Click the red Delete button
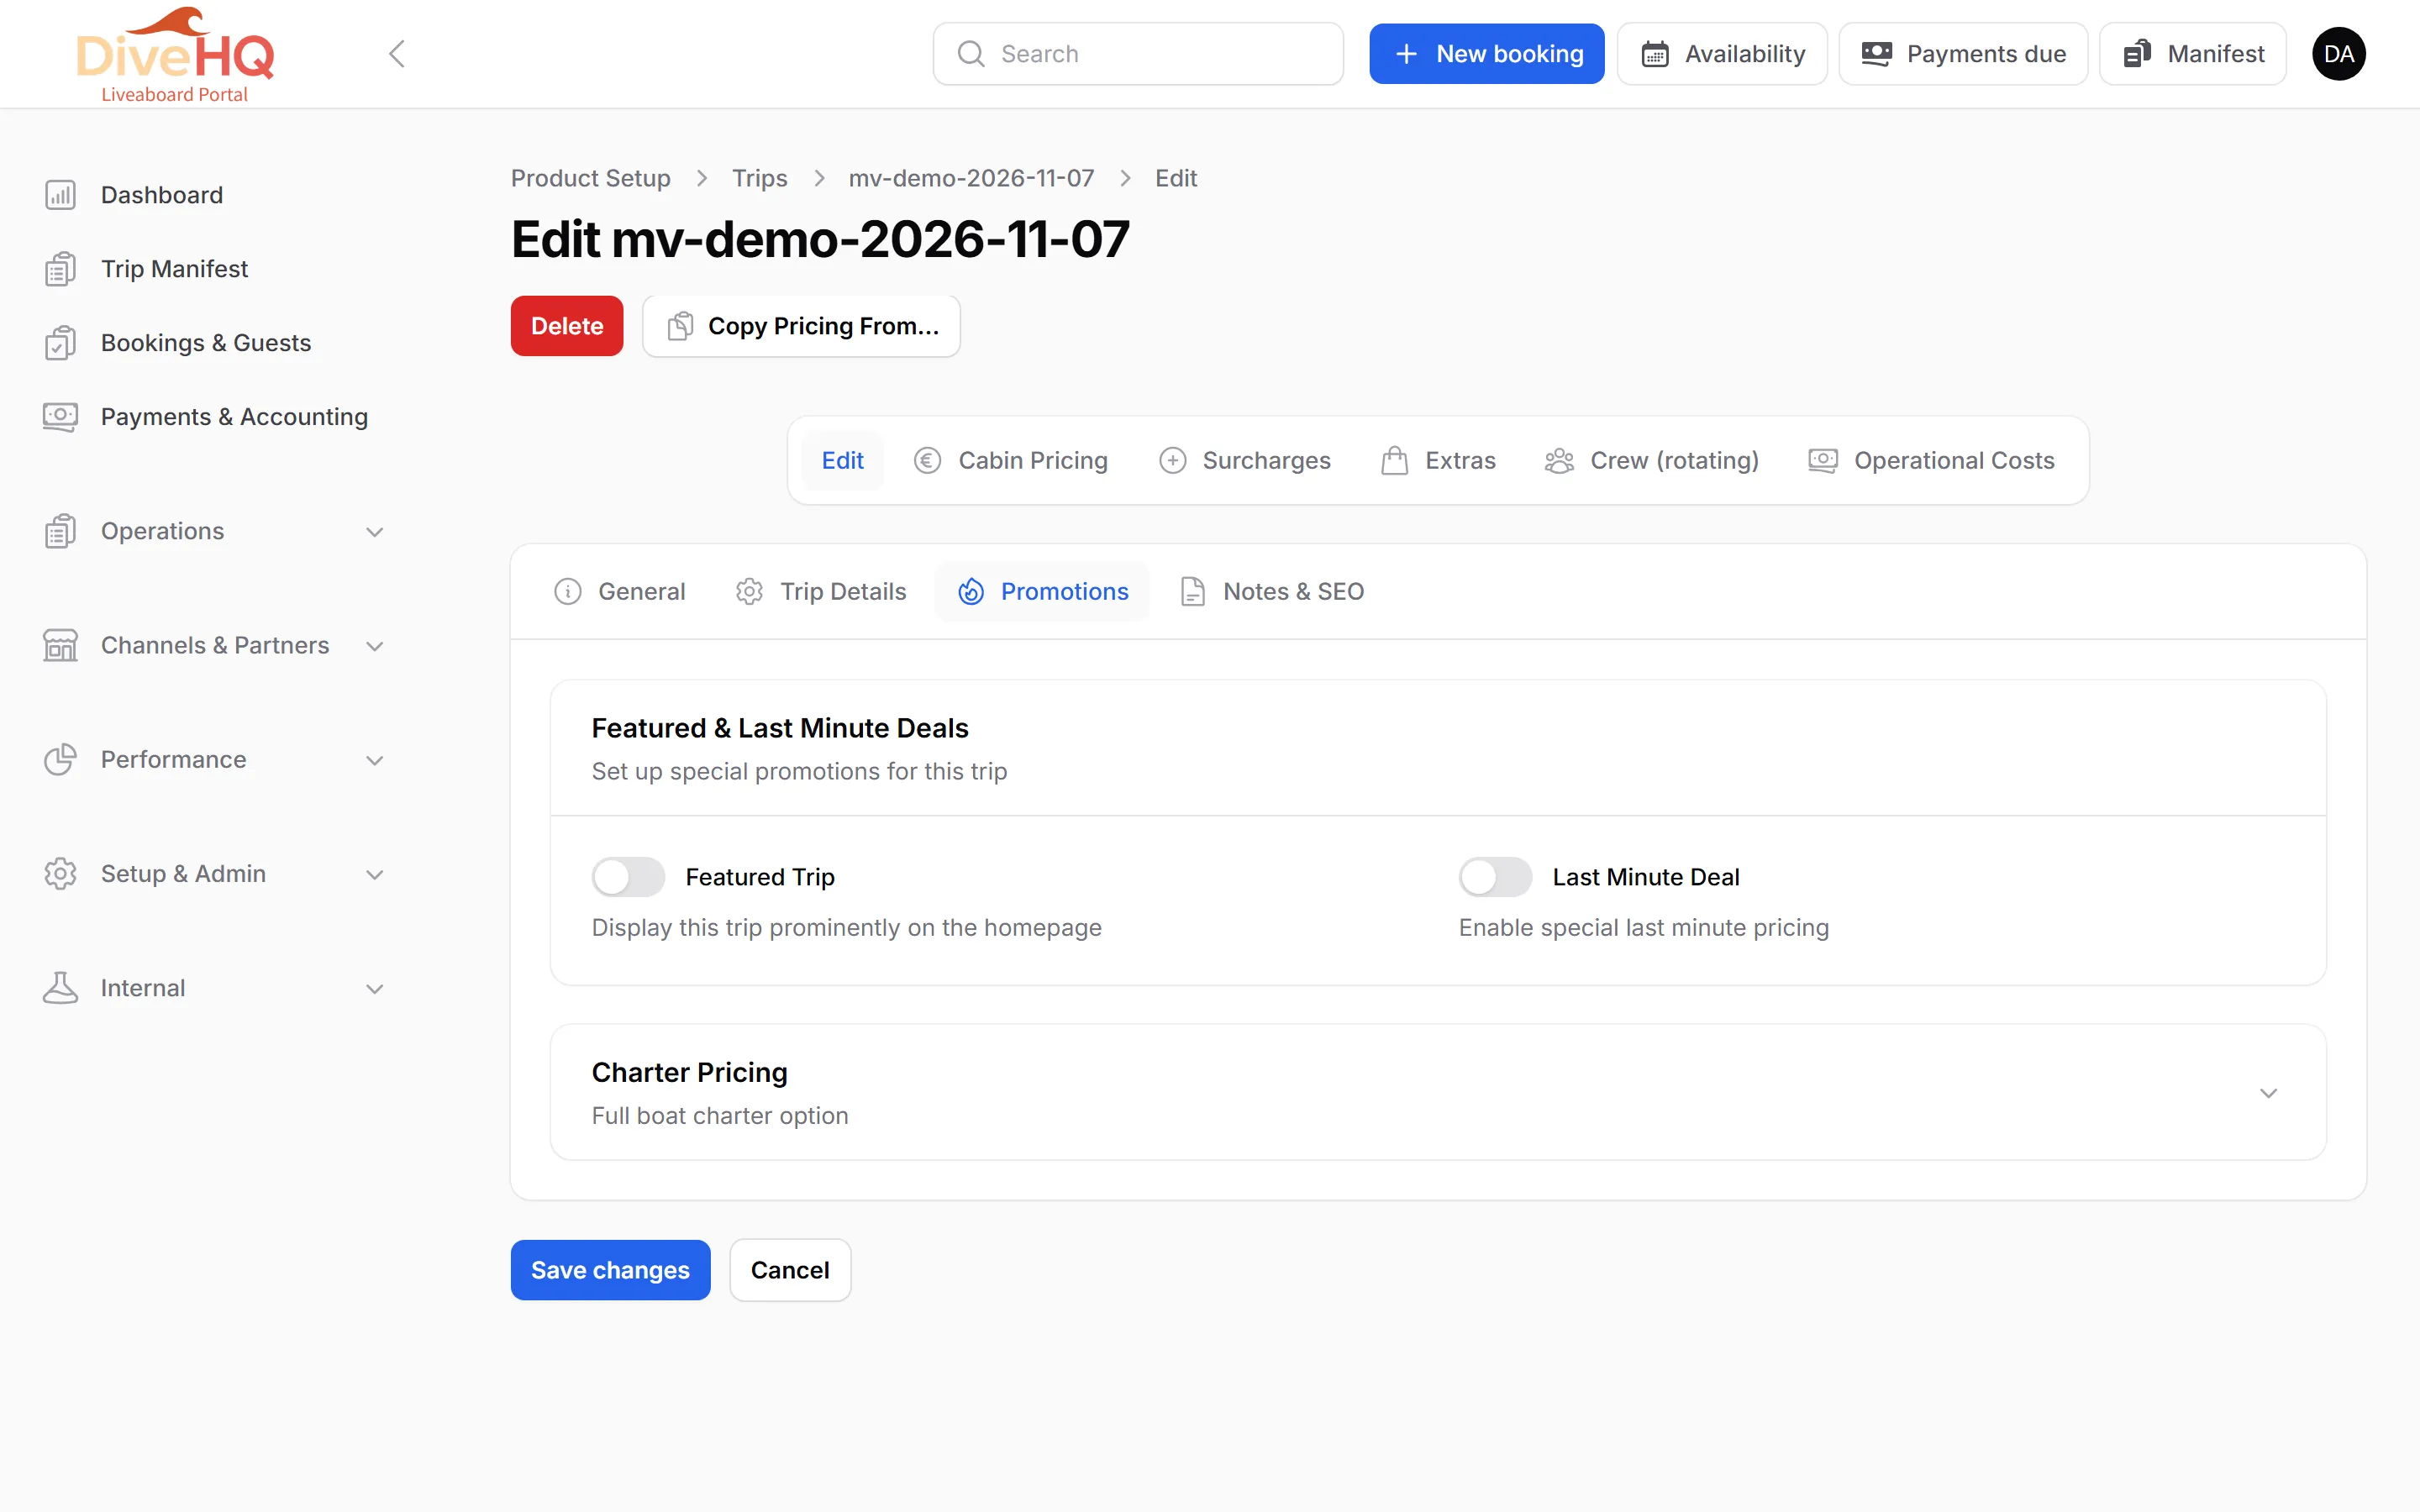This screenshot has width=2420, height=1512. coord(567,326)
